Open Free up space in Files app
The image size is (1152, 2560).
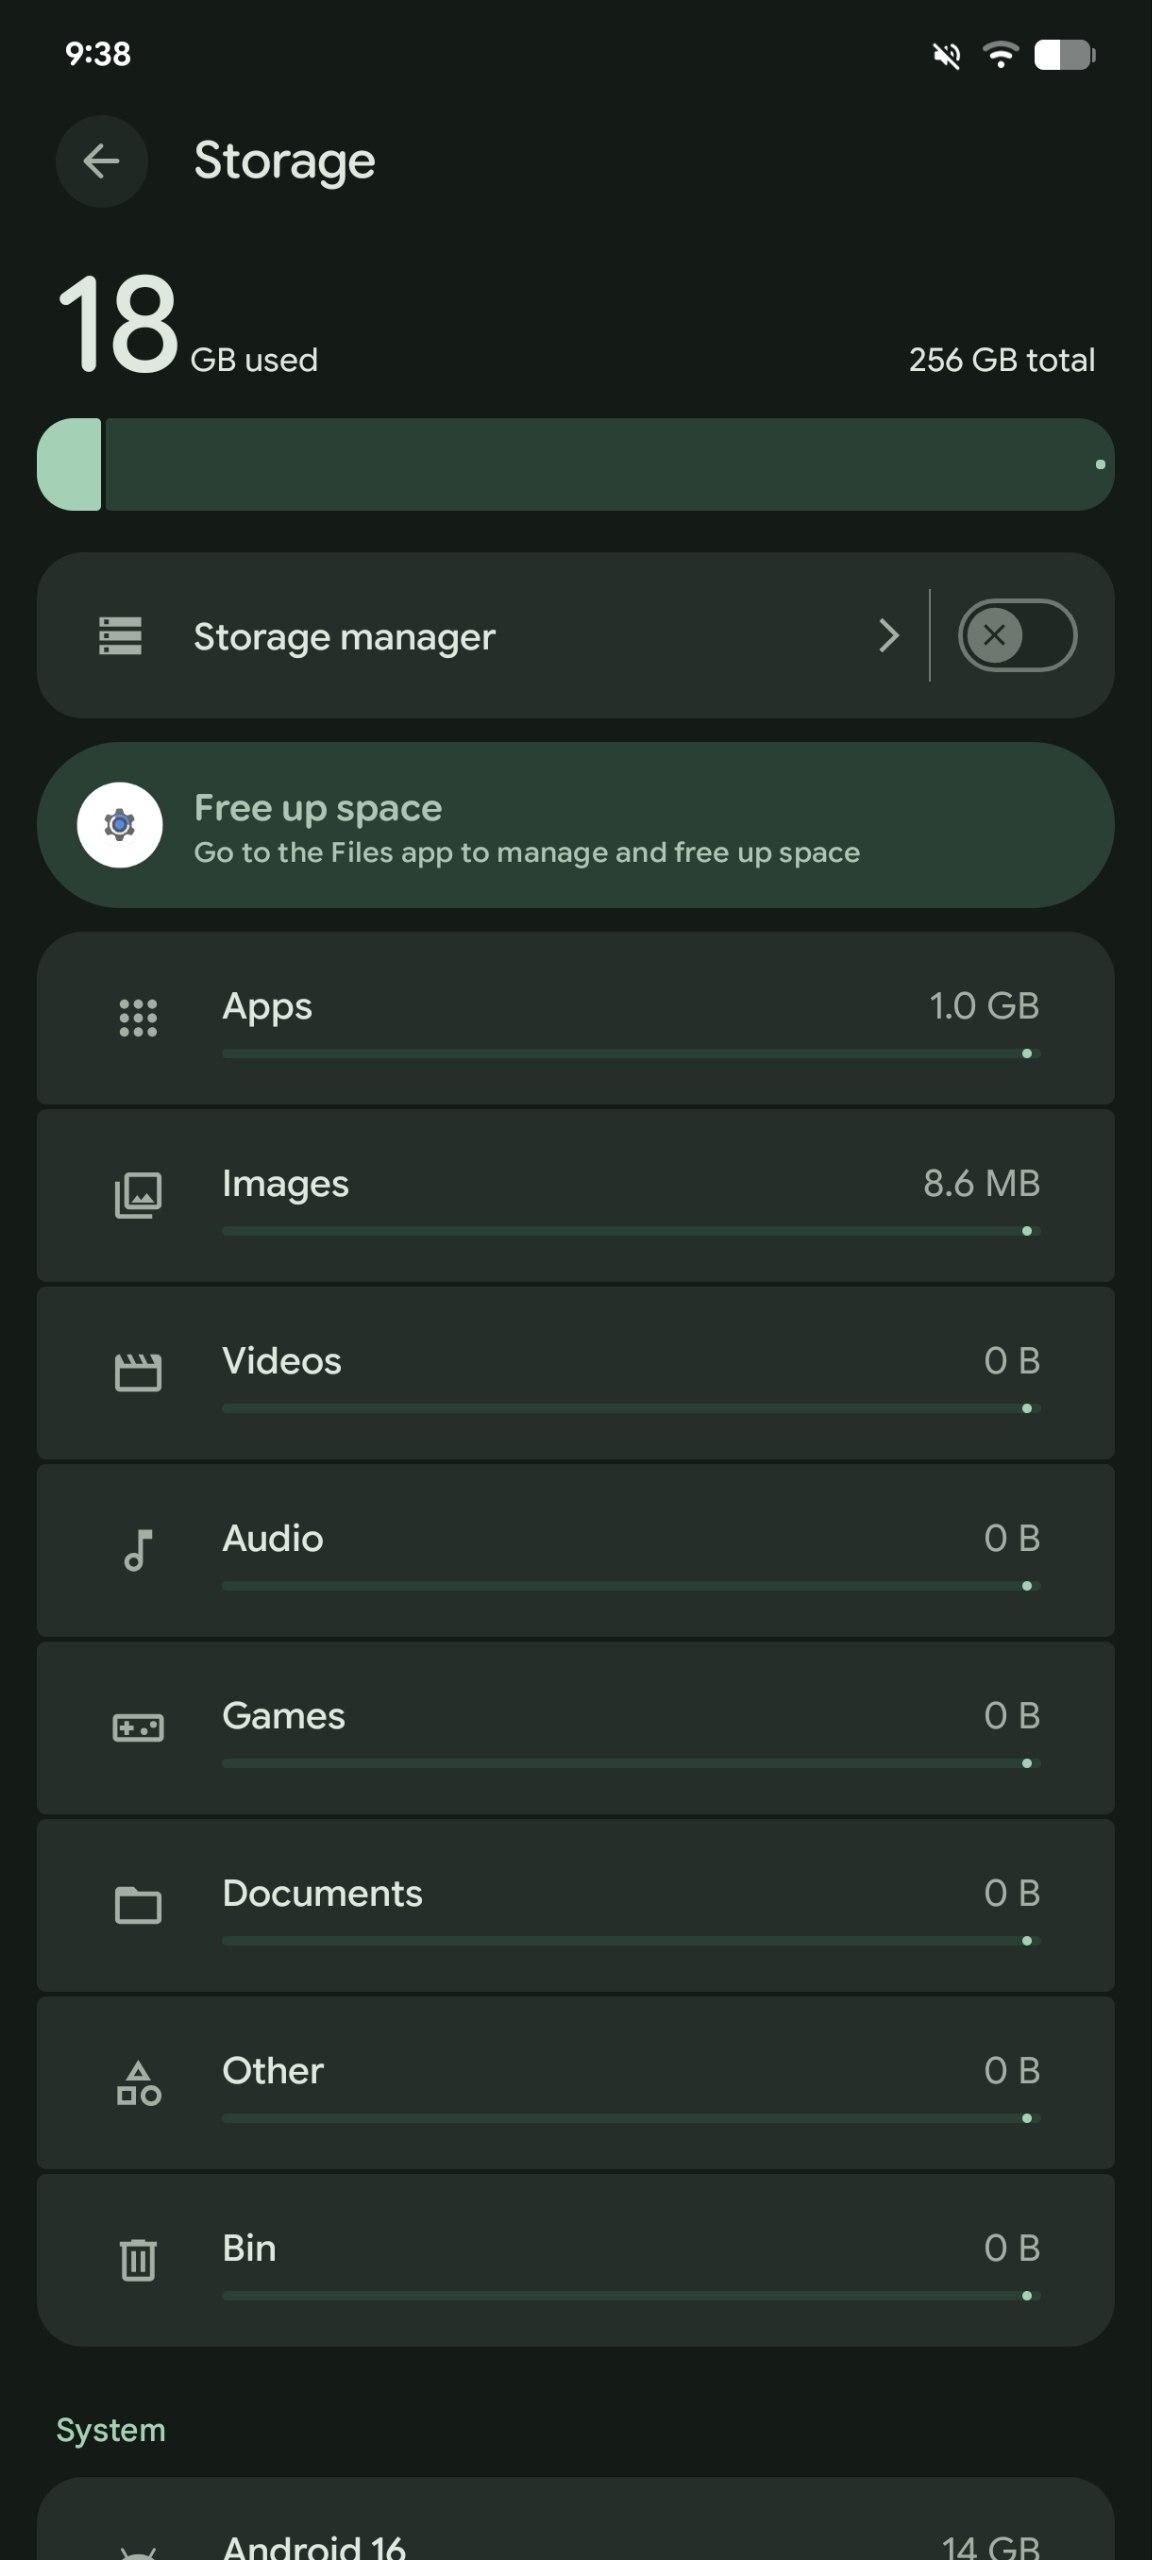coord(575,825)
